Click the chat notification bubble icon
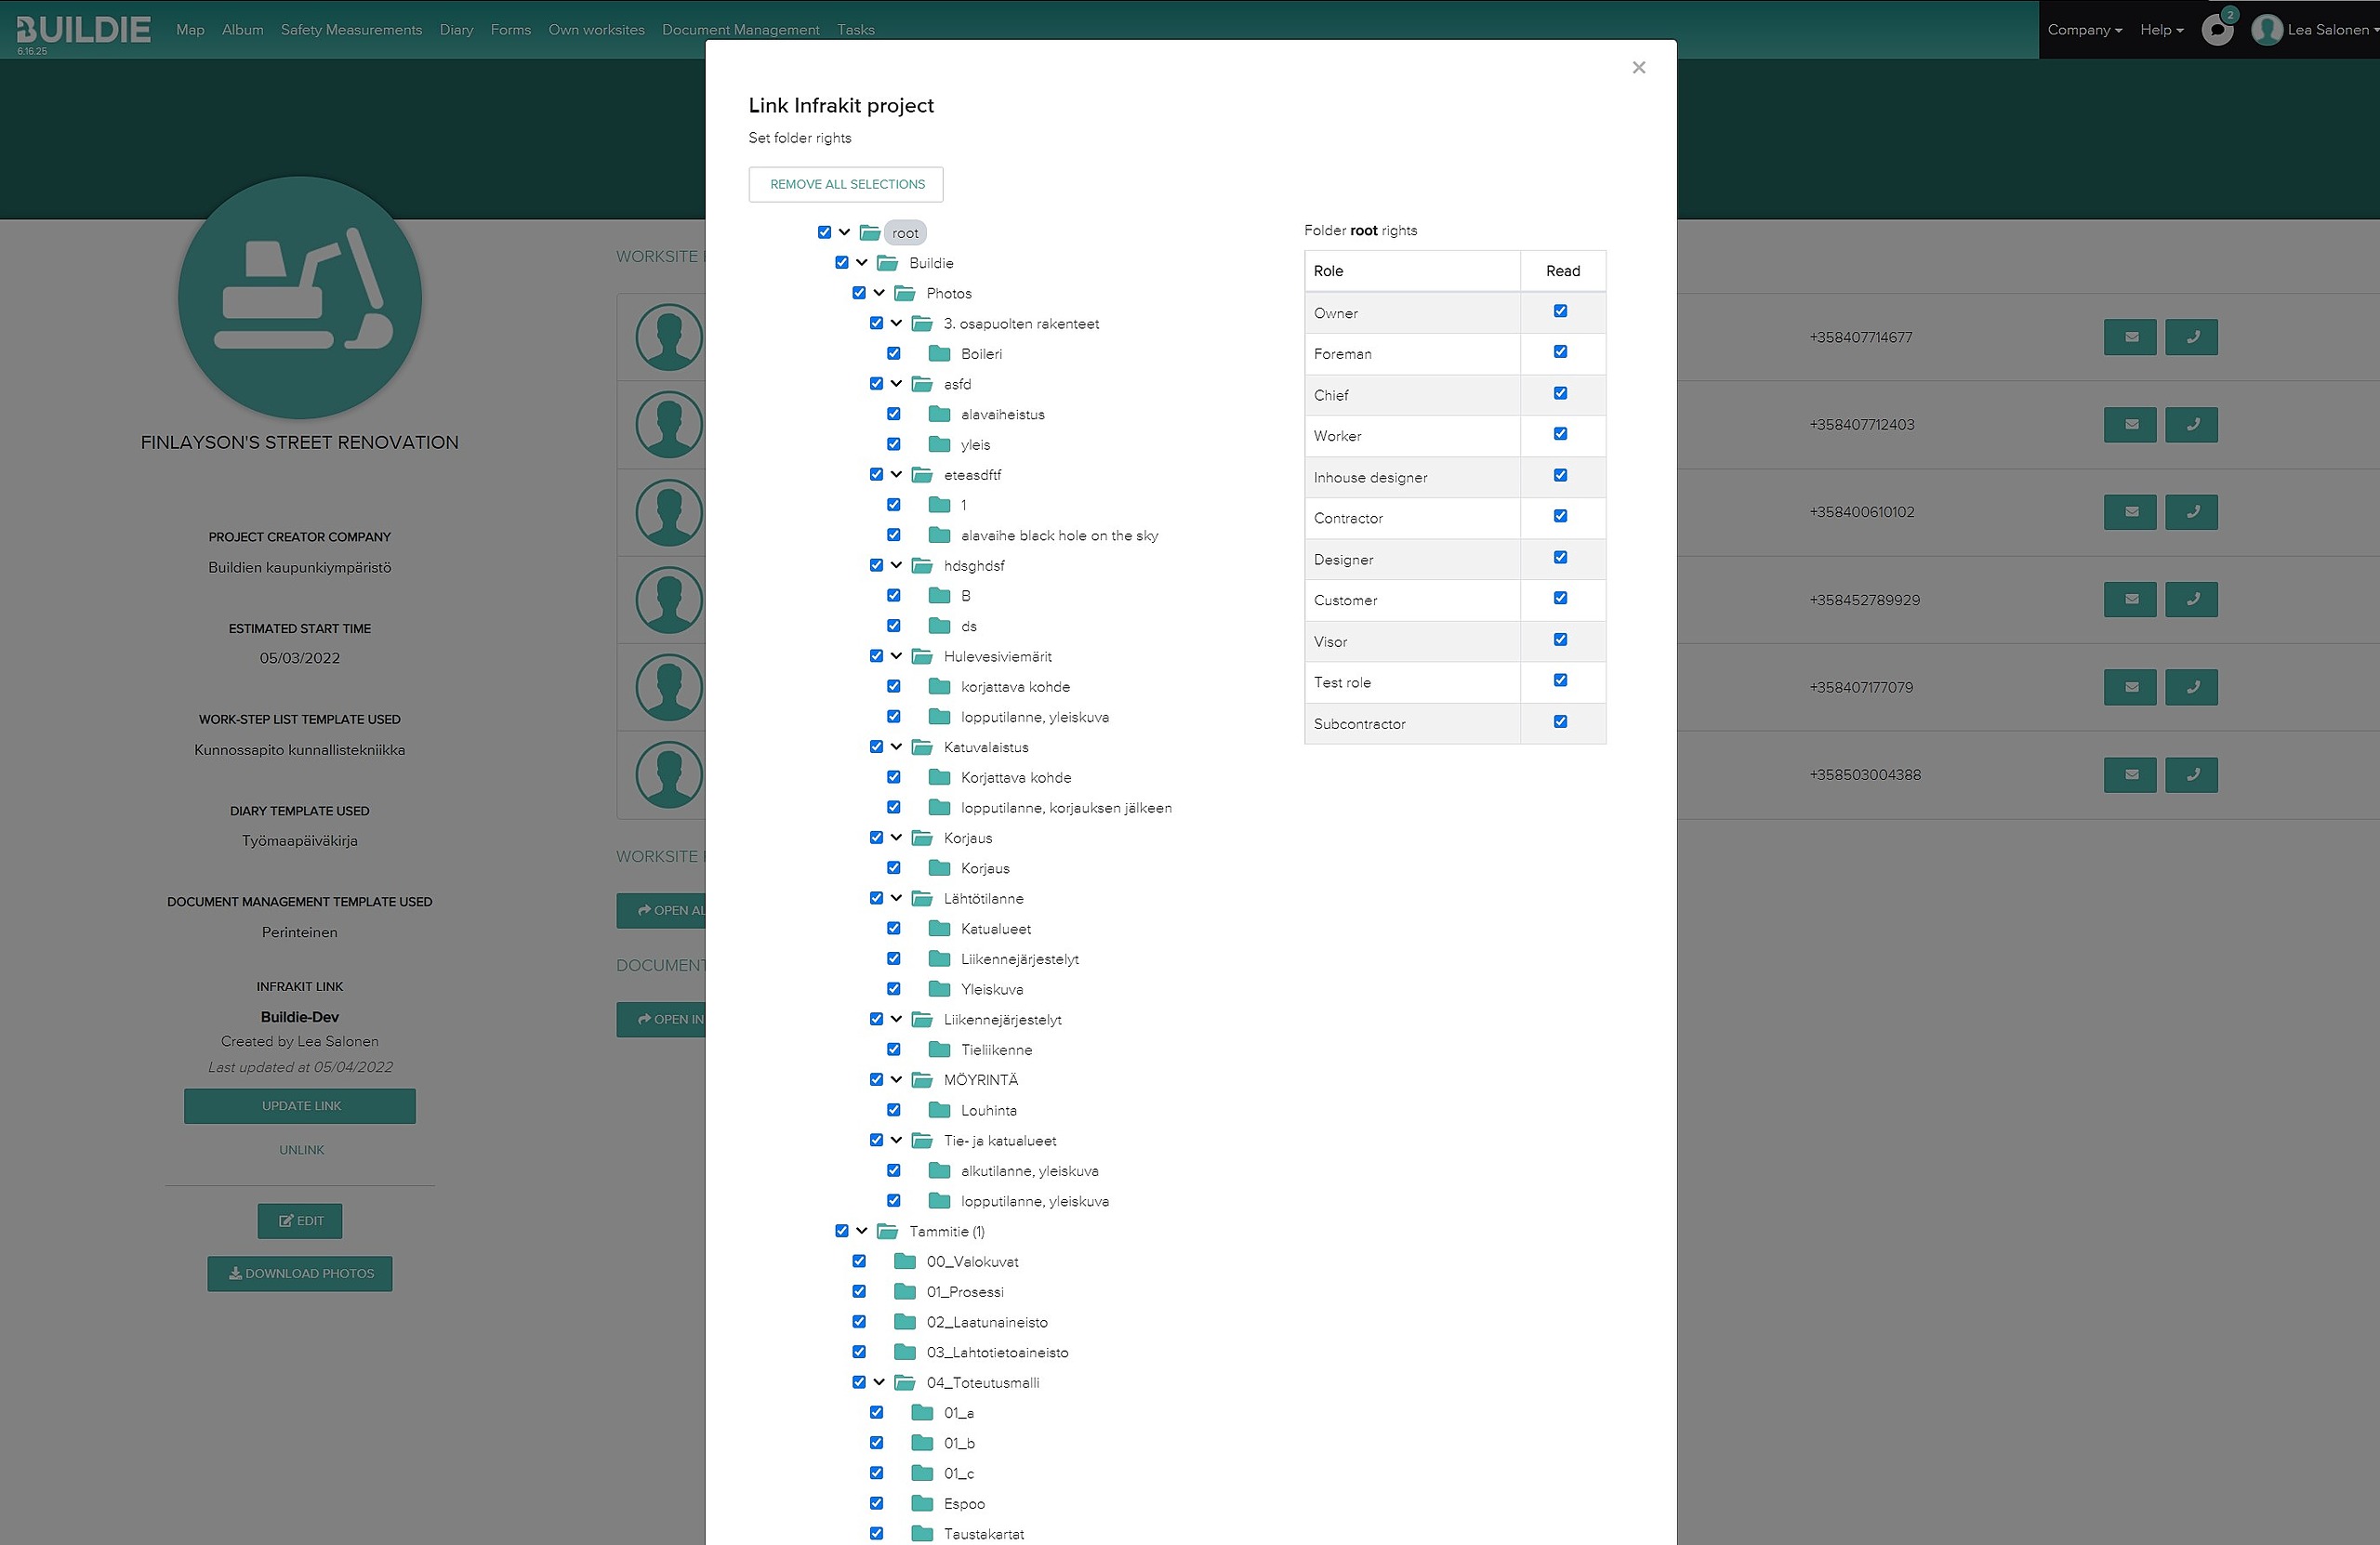2380x1545 pixels. 2217,30
